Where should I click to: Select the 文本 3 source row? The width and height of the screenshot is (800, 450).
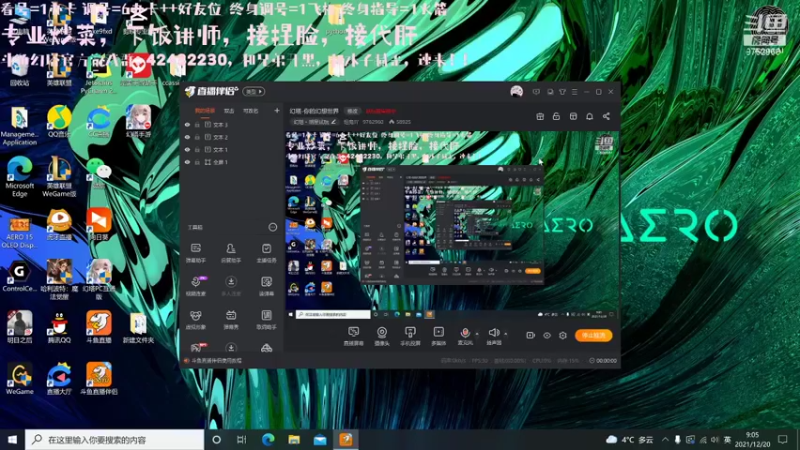coord(233,124)
